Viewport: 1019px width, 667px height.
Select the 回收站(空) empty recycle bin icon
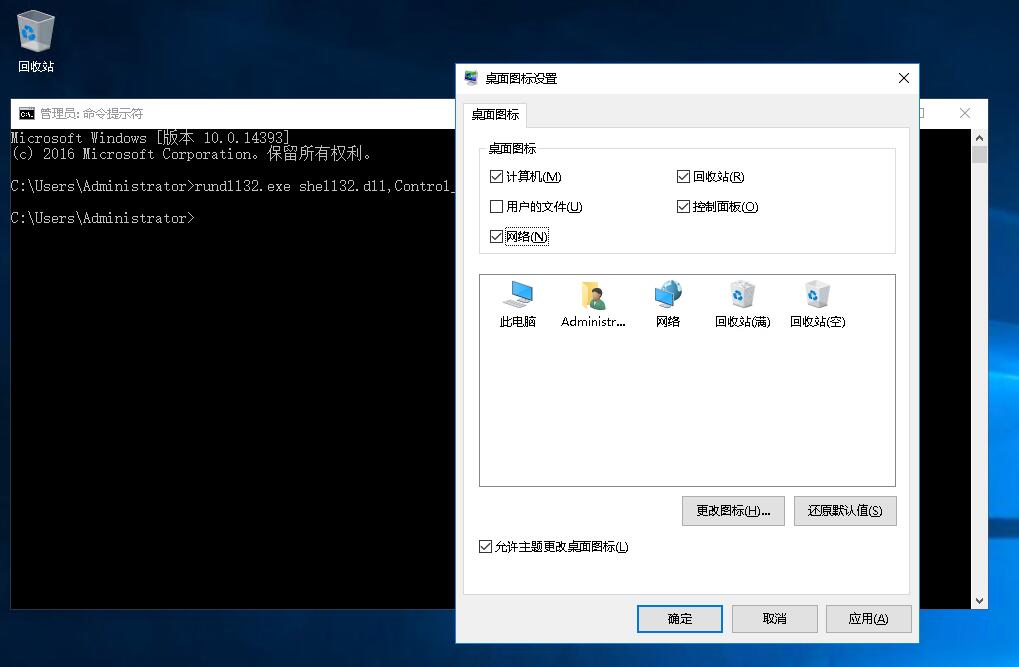tap(818, 304)
